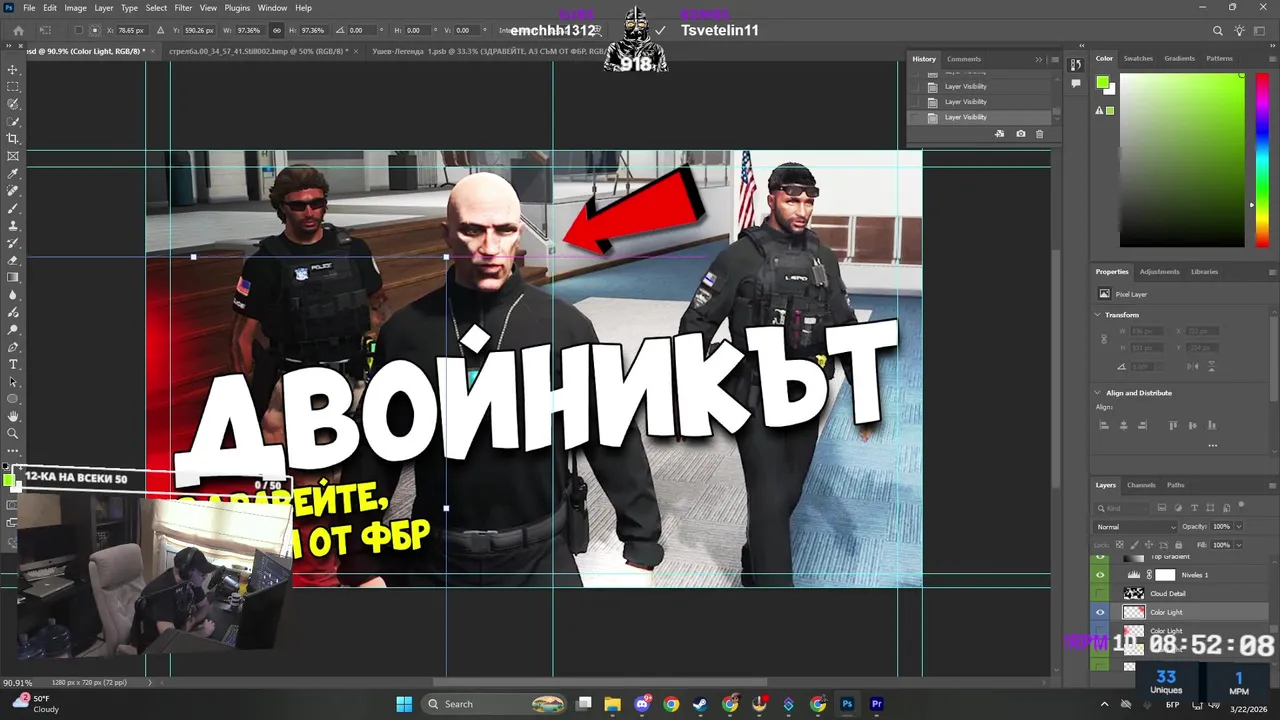Align top edges in Properties panel
Image resolution: width=1280 pixels, height=720 pixels.
click(1173, 425)
